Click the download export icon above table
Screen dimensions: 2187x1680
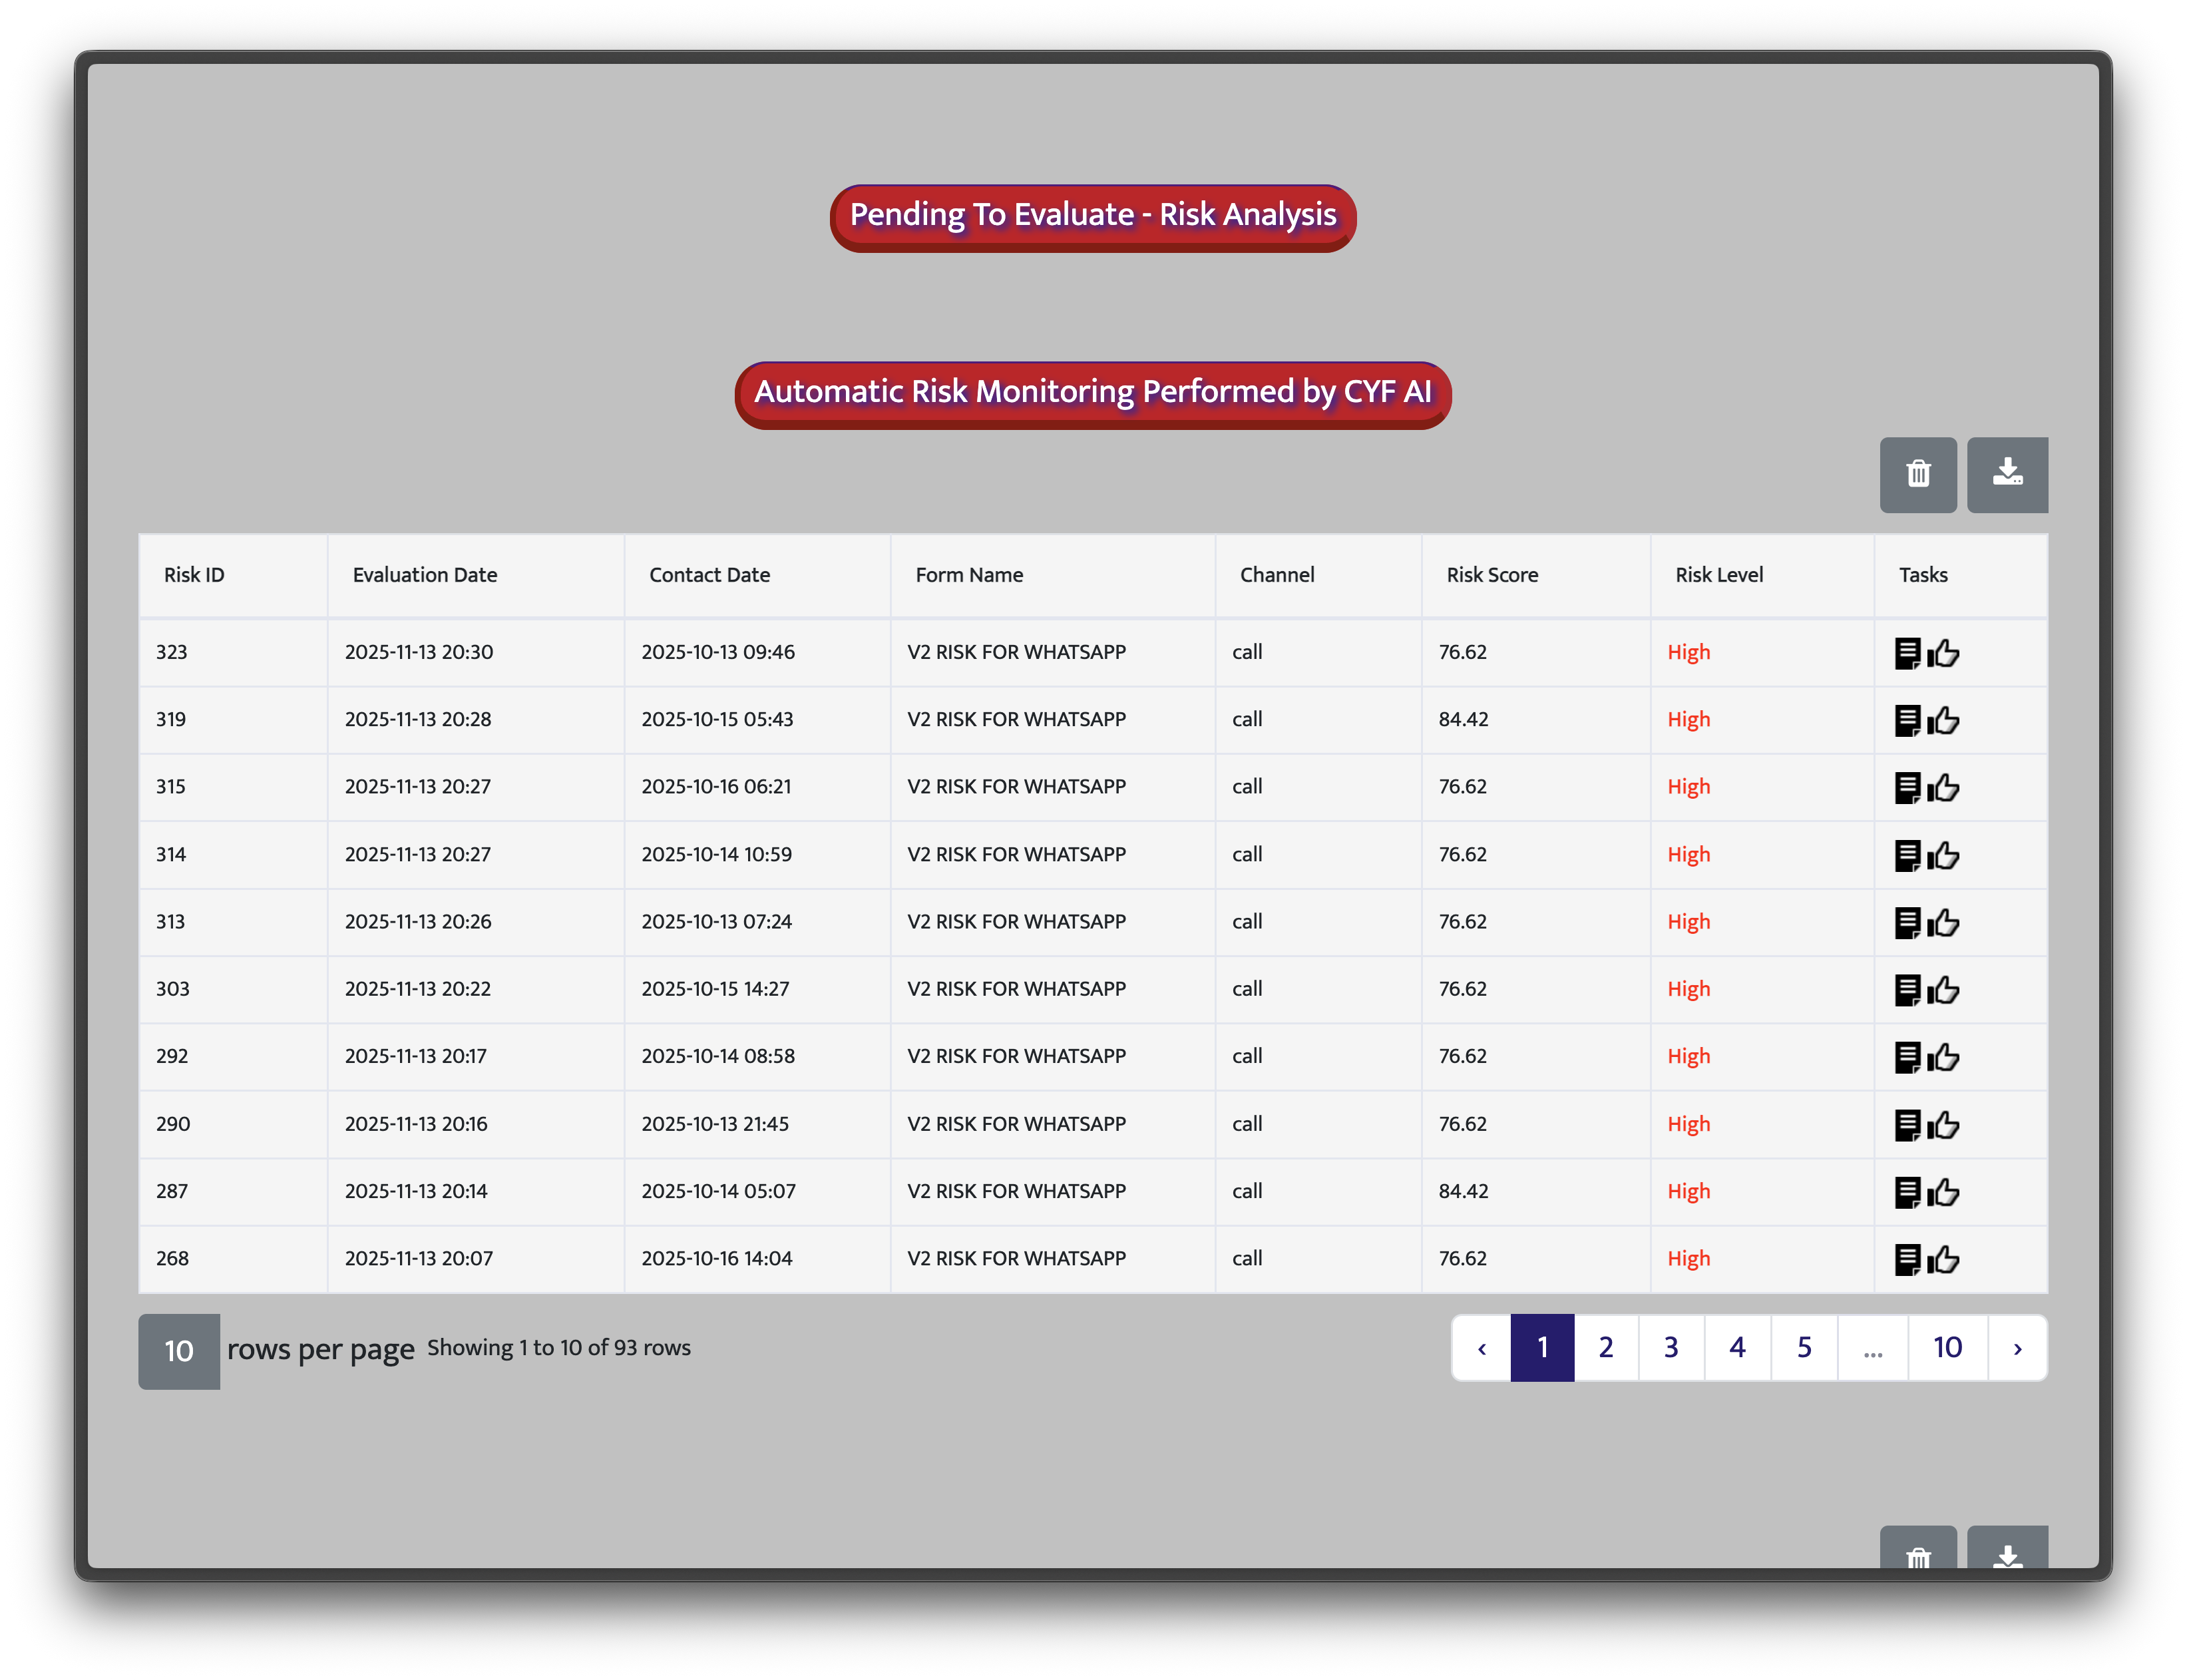(2006, 474)
